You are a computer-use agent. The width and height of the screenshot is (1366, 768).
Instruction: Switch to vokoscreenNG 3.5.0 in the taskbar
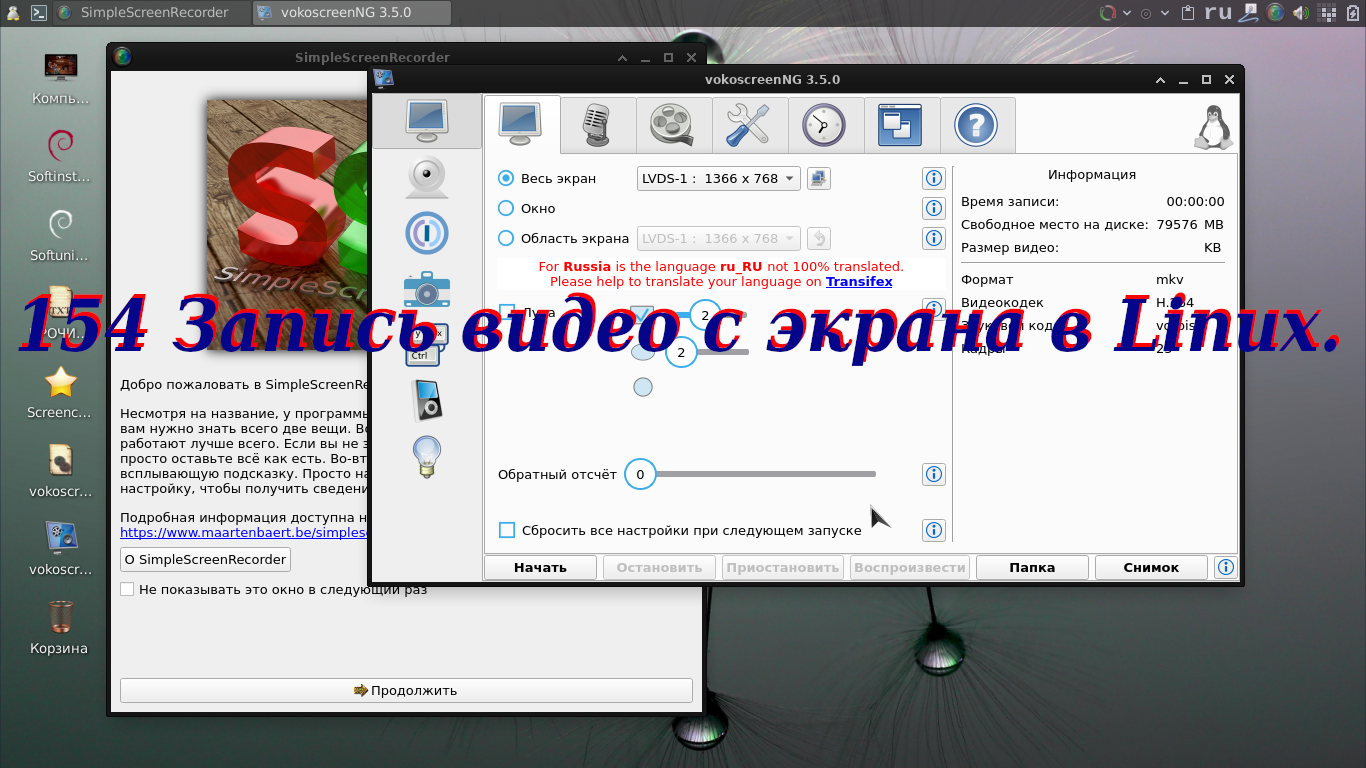(351, 13)
